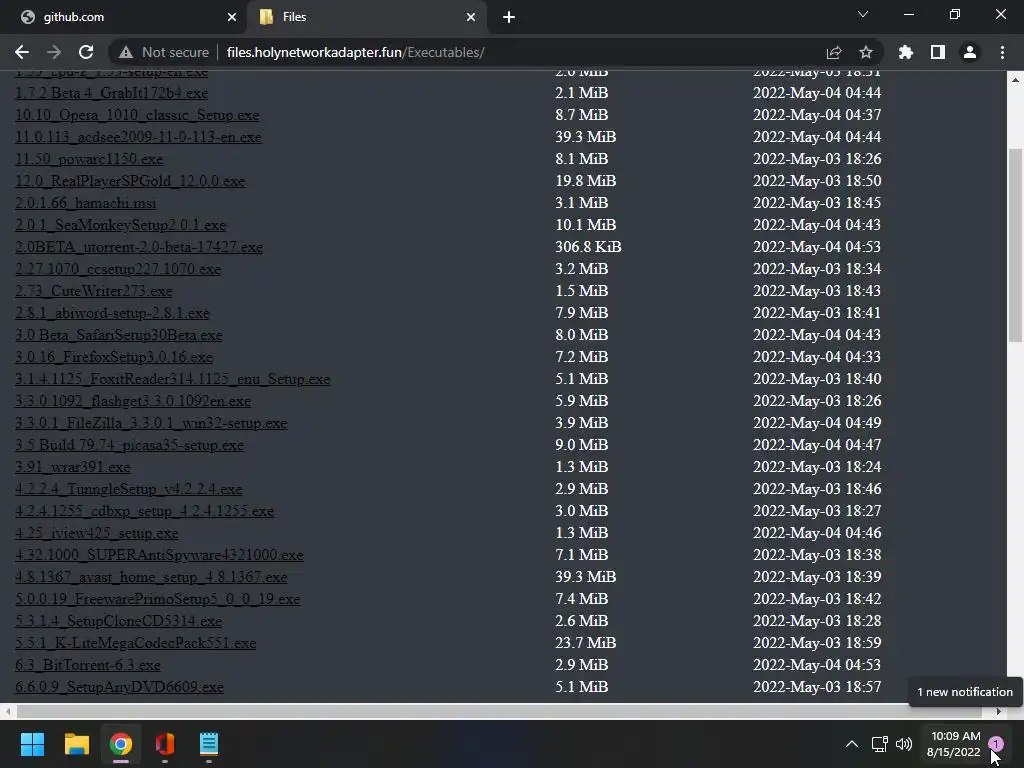Click the K-LiteMegaCodecPack551.exe link
This screenshot has height=768, width=1024.
tap(135, 643)
